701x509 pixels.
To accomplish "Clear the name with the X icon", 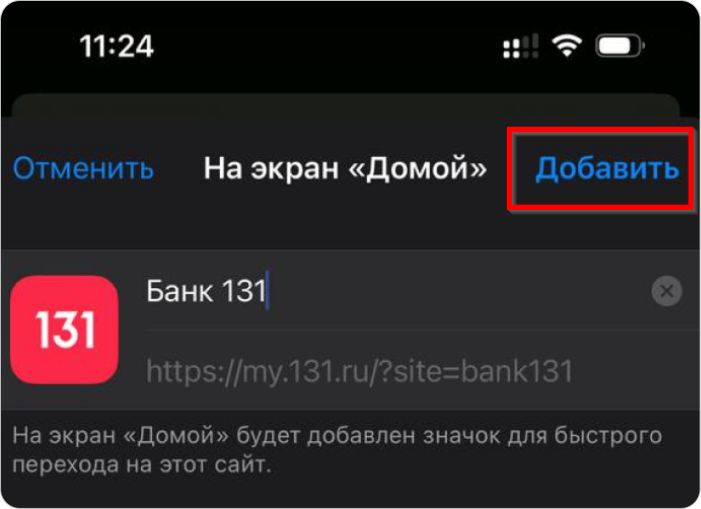I will point(666,291).
